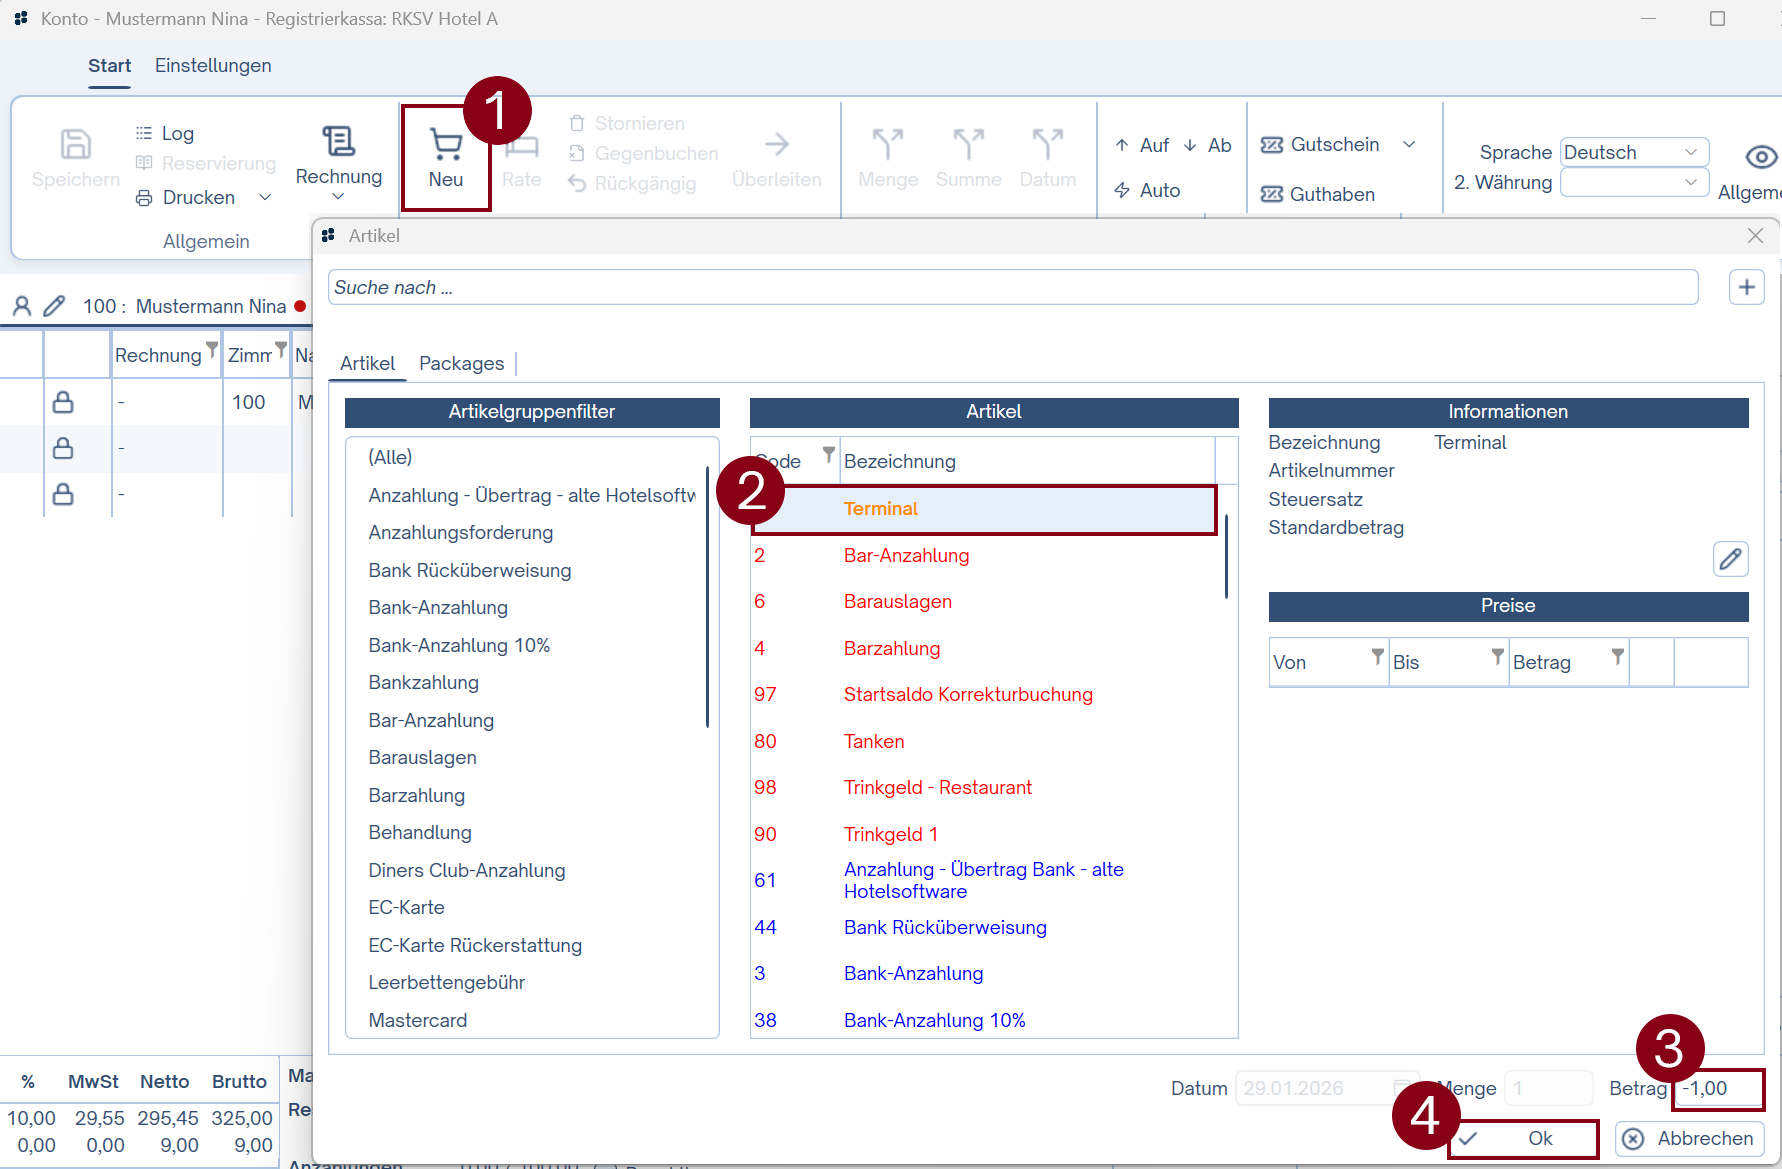Toggle the Allgemein eye visibility icon

[x=1760, y=157]
